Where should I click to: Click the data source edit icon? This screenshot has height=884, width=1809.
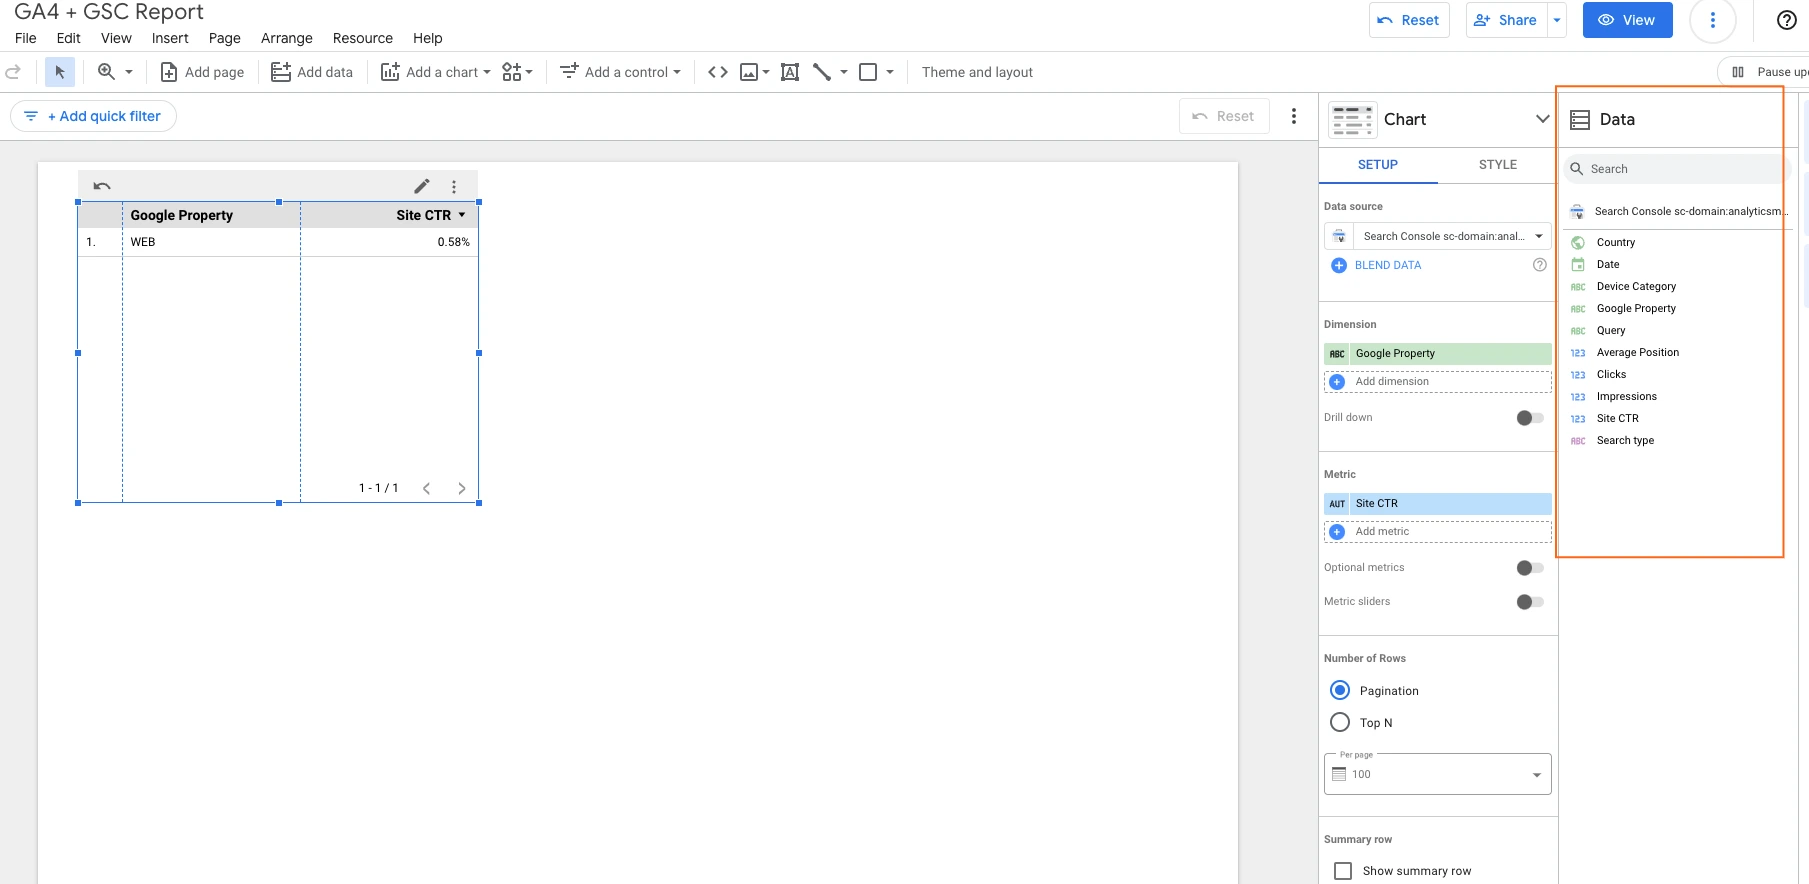point(1339,236)
